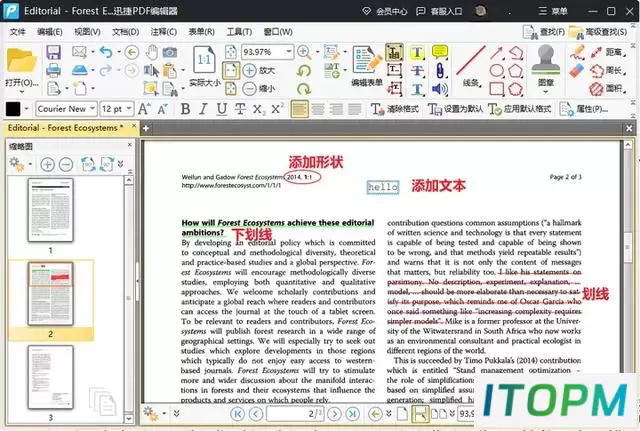Expand the text color dropdown arrow
640x431 pixels.
coord(27,109)
